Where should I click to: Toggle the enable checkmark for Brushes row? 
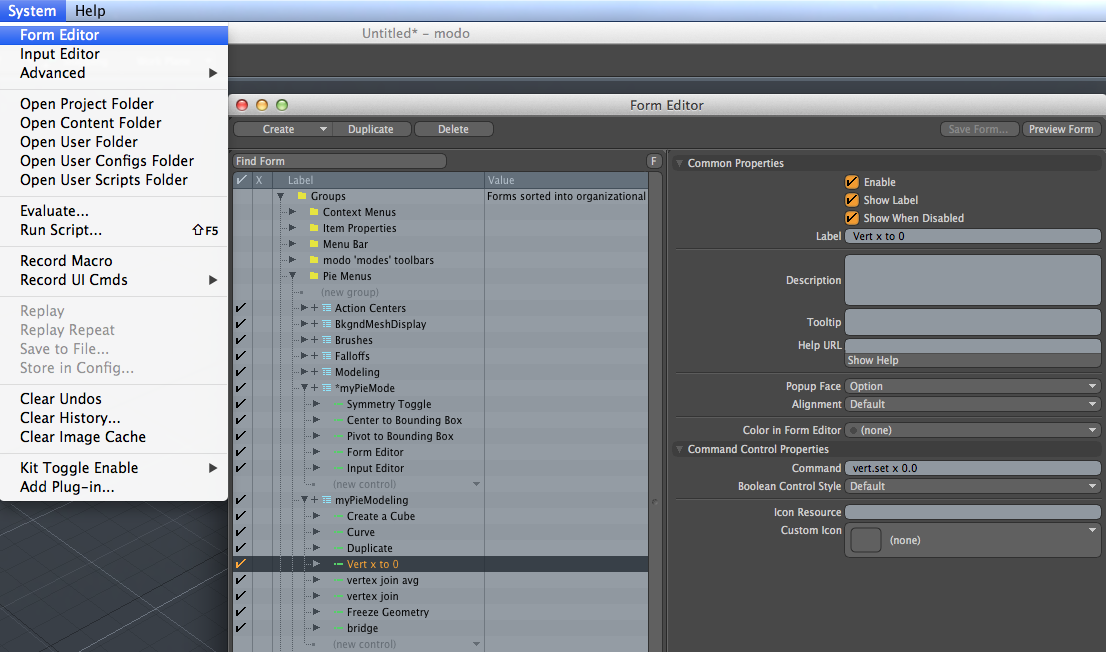coord(241,340)
